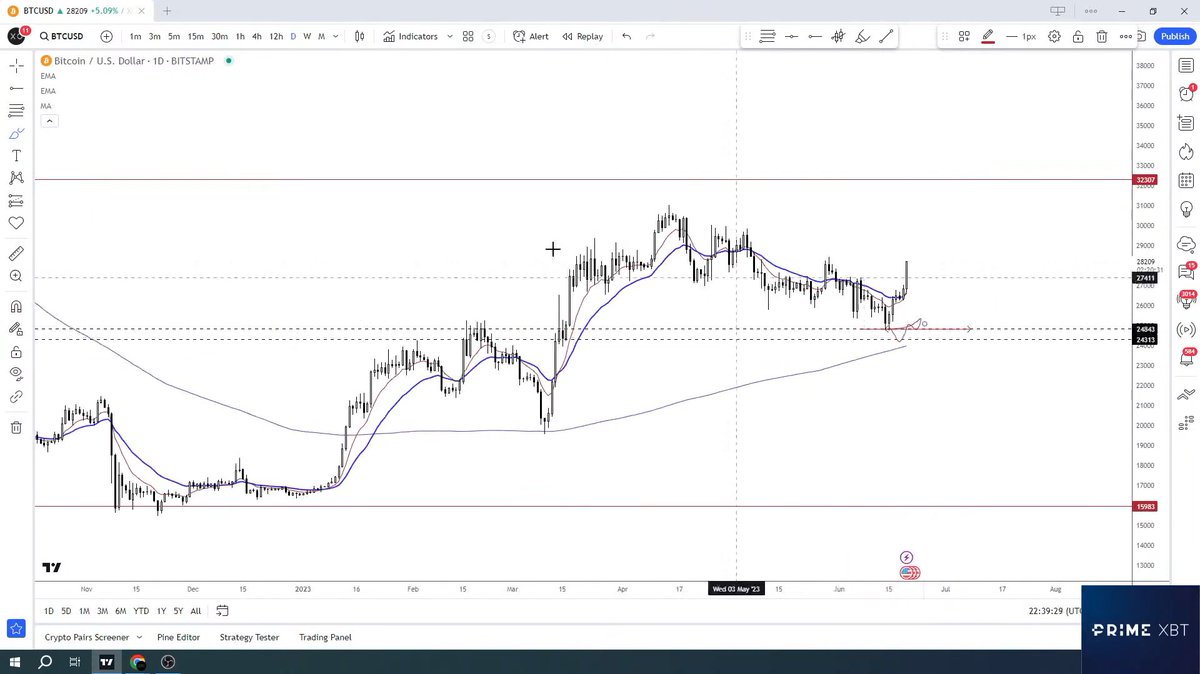Click the blue Publish button

pos(1175,36)
